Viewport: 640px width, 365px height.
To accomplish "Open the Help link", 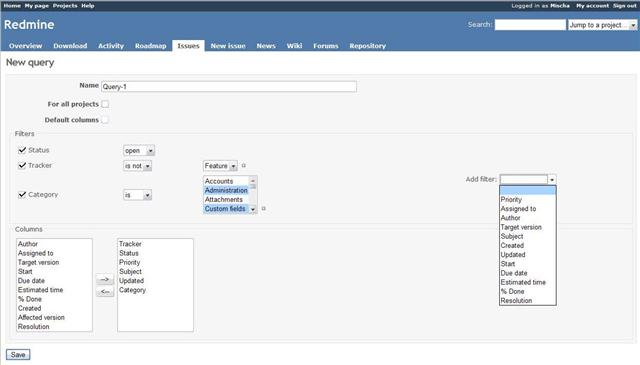I will pos(88,6).
